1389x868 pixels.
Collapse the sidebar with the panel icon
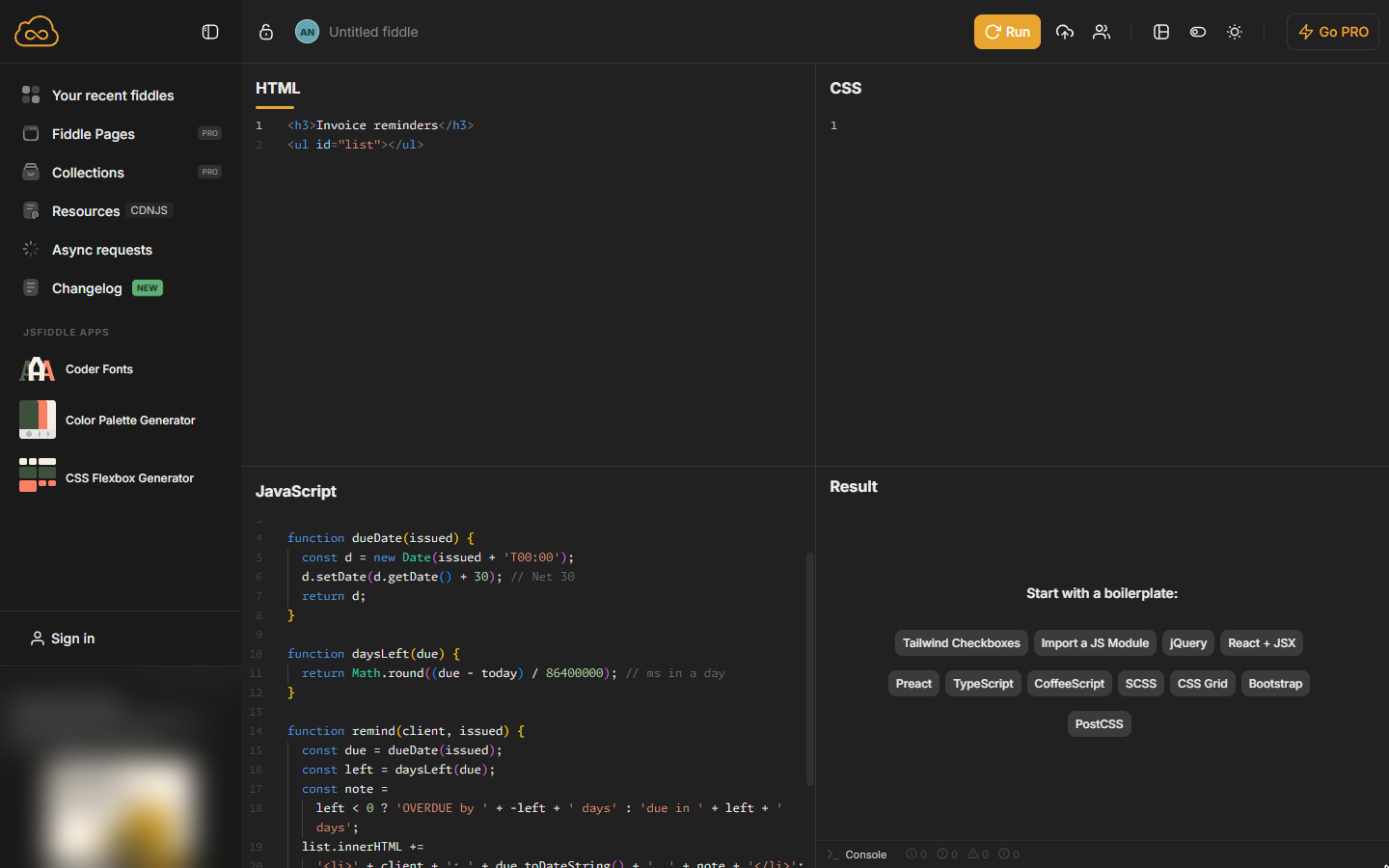pos(210,32)
